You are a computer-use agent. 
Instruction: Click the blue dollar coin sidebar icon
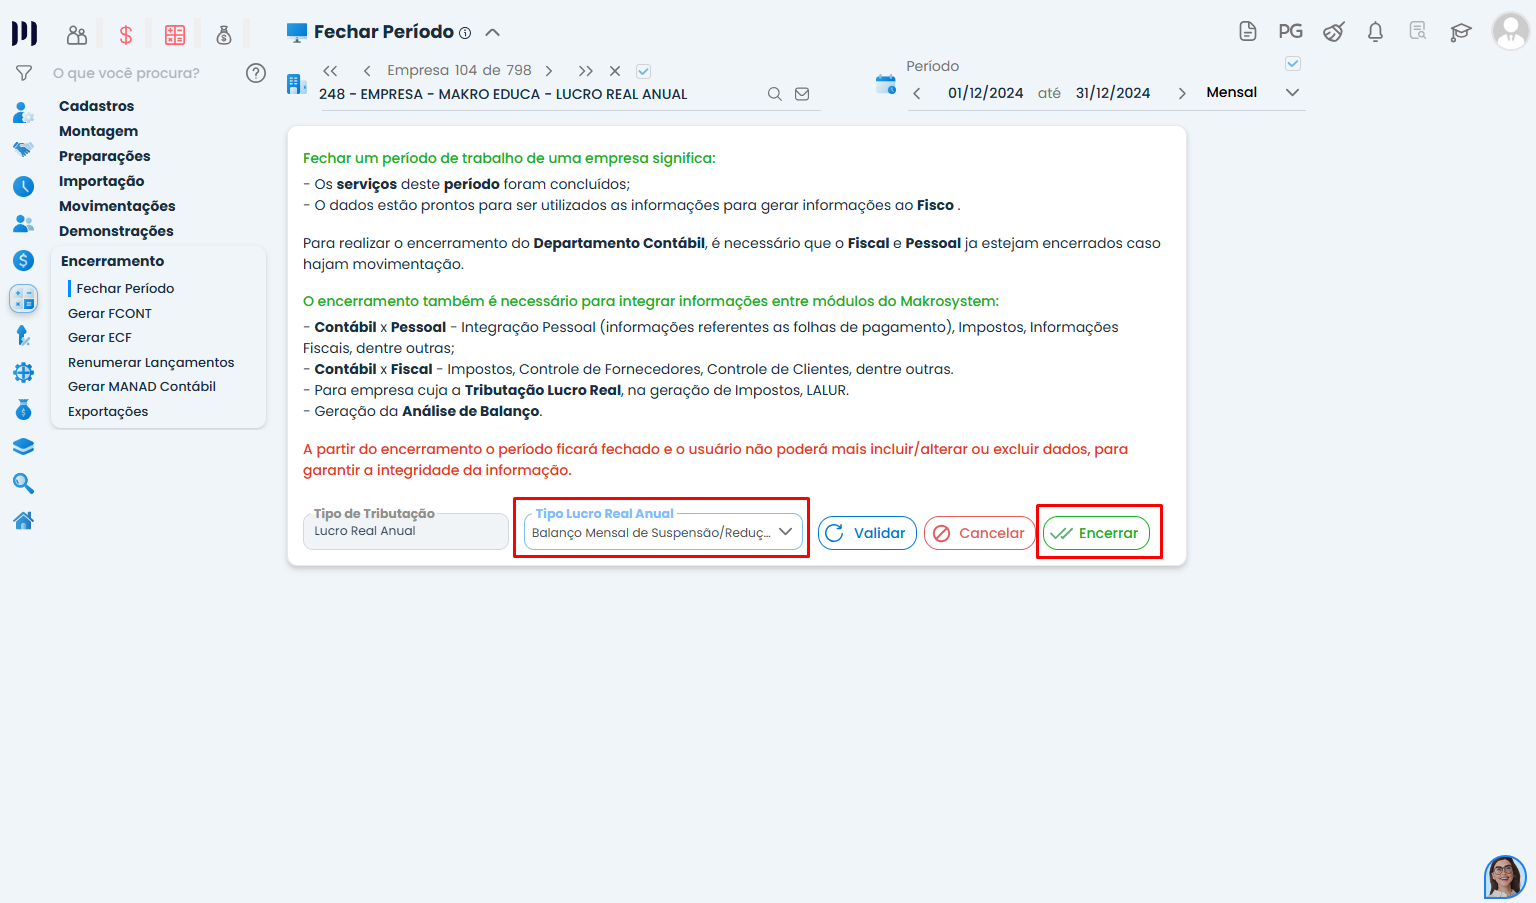[x=23, y=260]
